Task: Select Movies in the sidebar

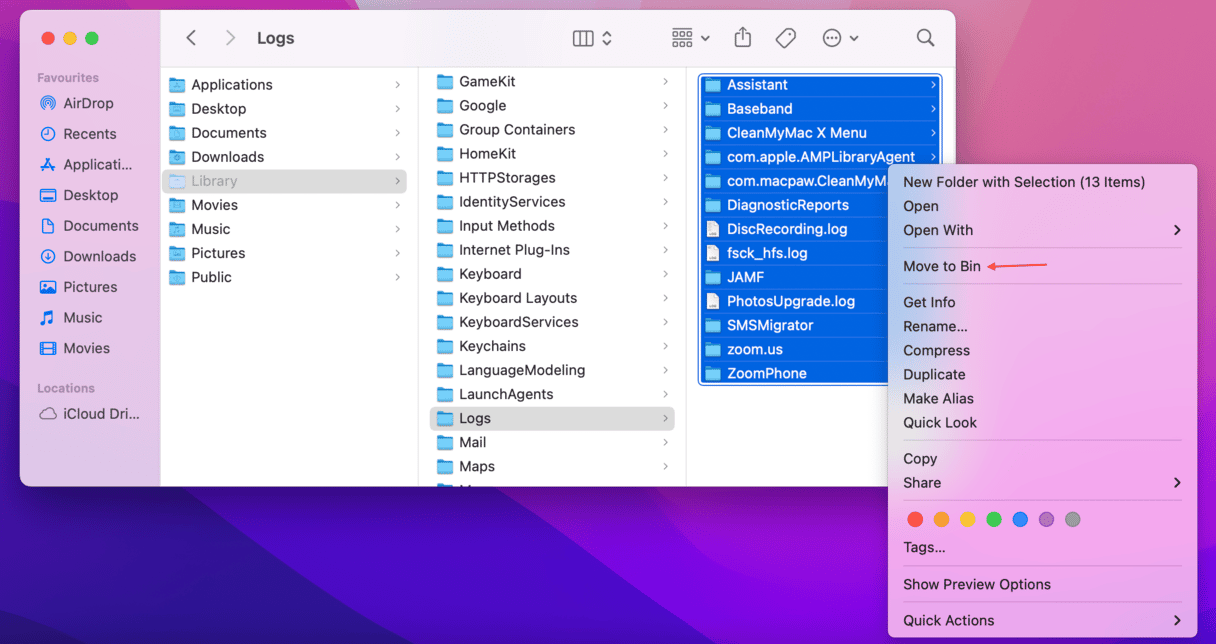Action: pos(77,348)
